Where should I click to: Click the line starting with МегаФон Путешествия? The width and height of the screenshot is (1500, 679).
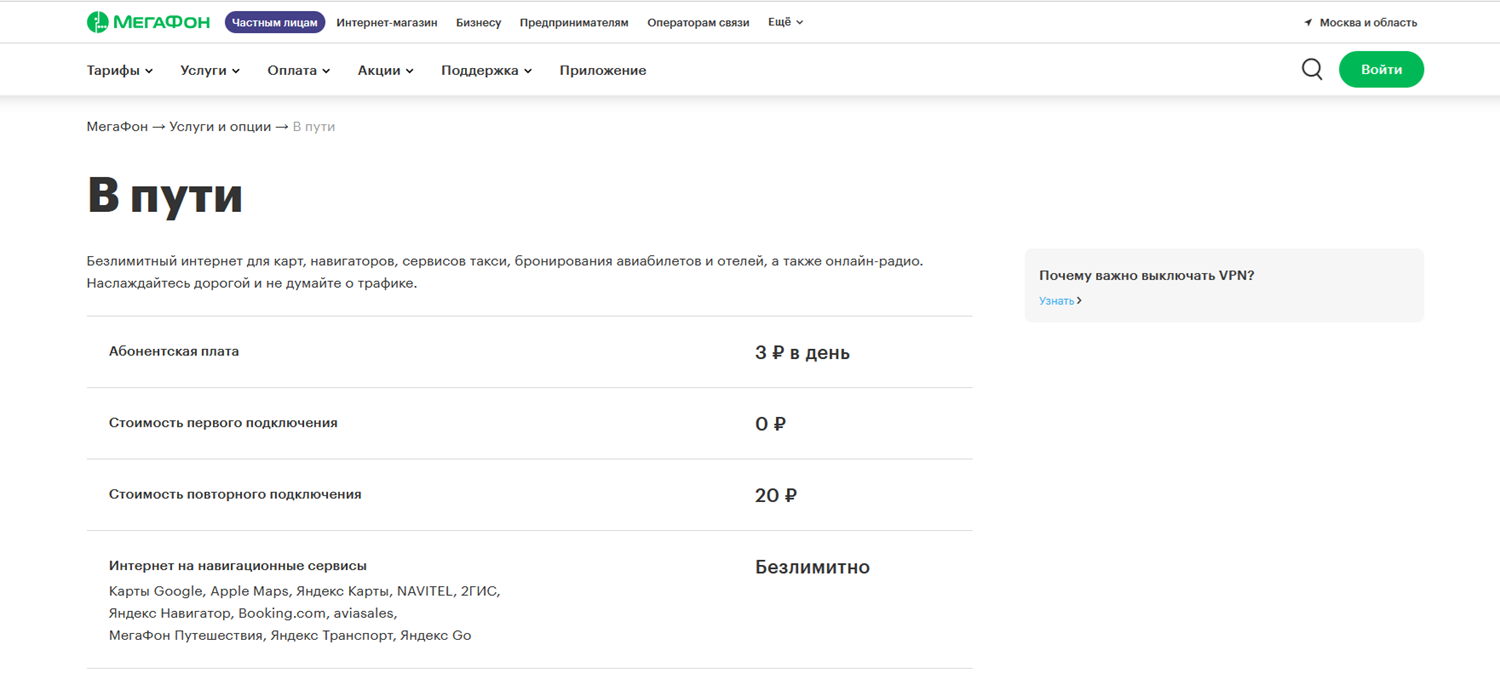click(290, 635)
